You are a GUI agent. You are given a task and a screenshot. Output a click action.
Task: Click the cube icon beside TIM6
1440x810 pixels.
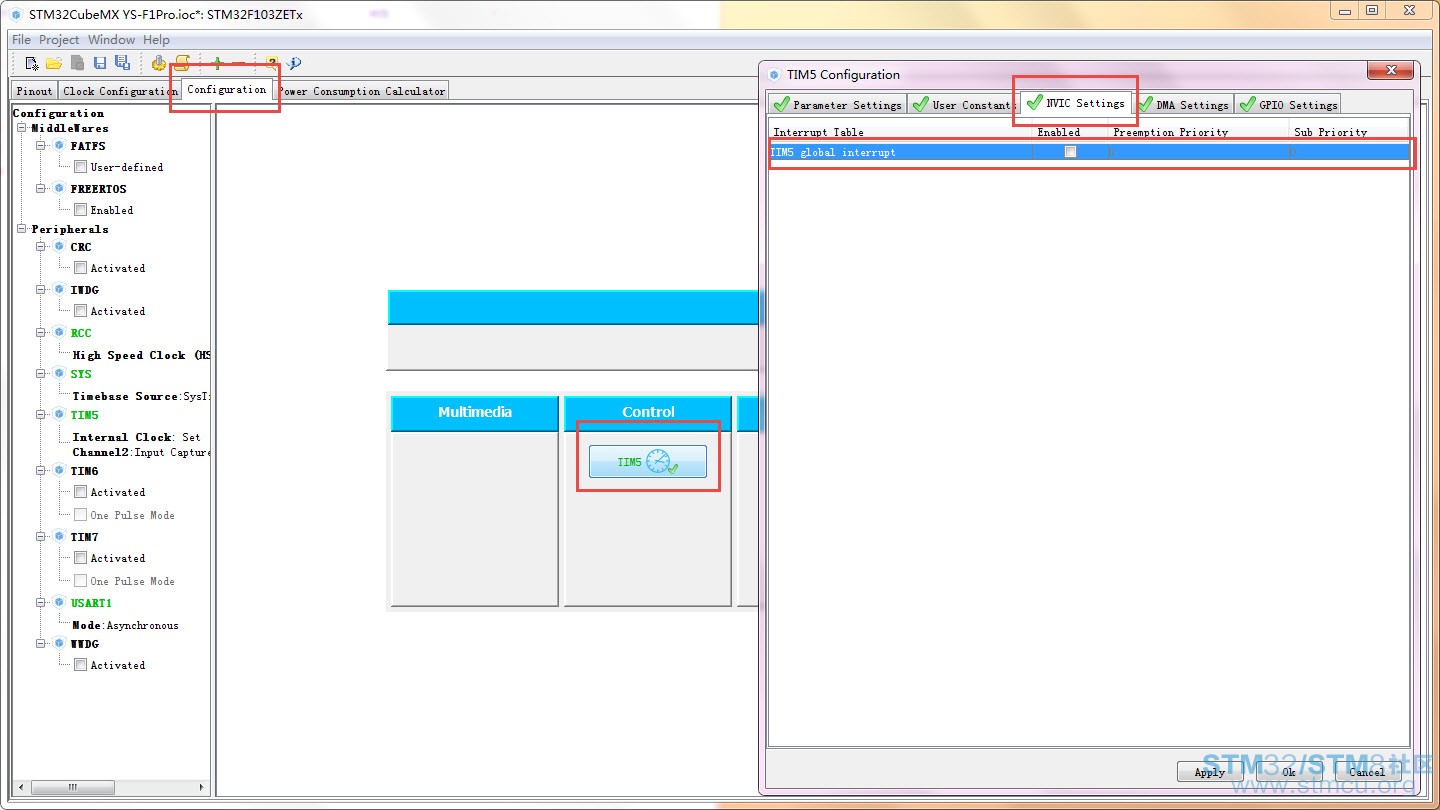(x=59, y=471)
